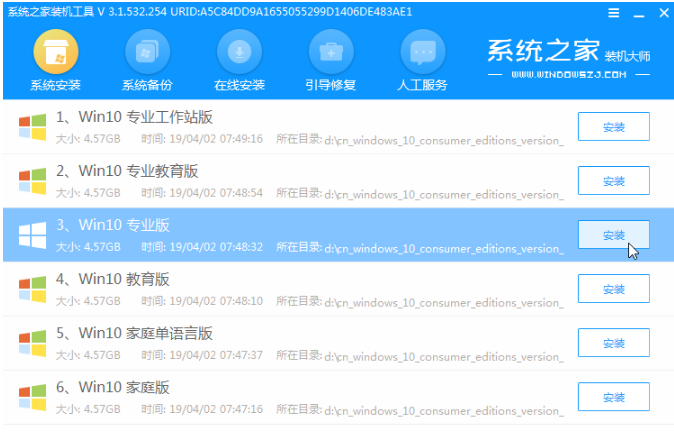Click the timestamp 19/04/02 07:49:16
The height and width of the screenshot is (439, 674).
pyautogui.click(x=216, y=139)
